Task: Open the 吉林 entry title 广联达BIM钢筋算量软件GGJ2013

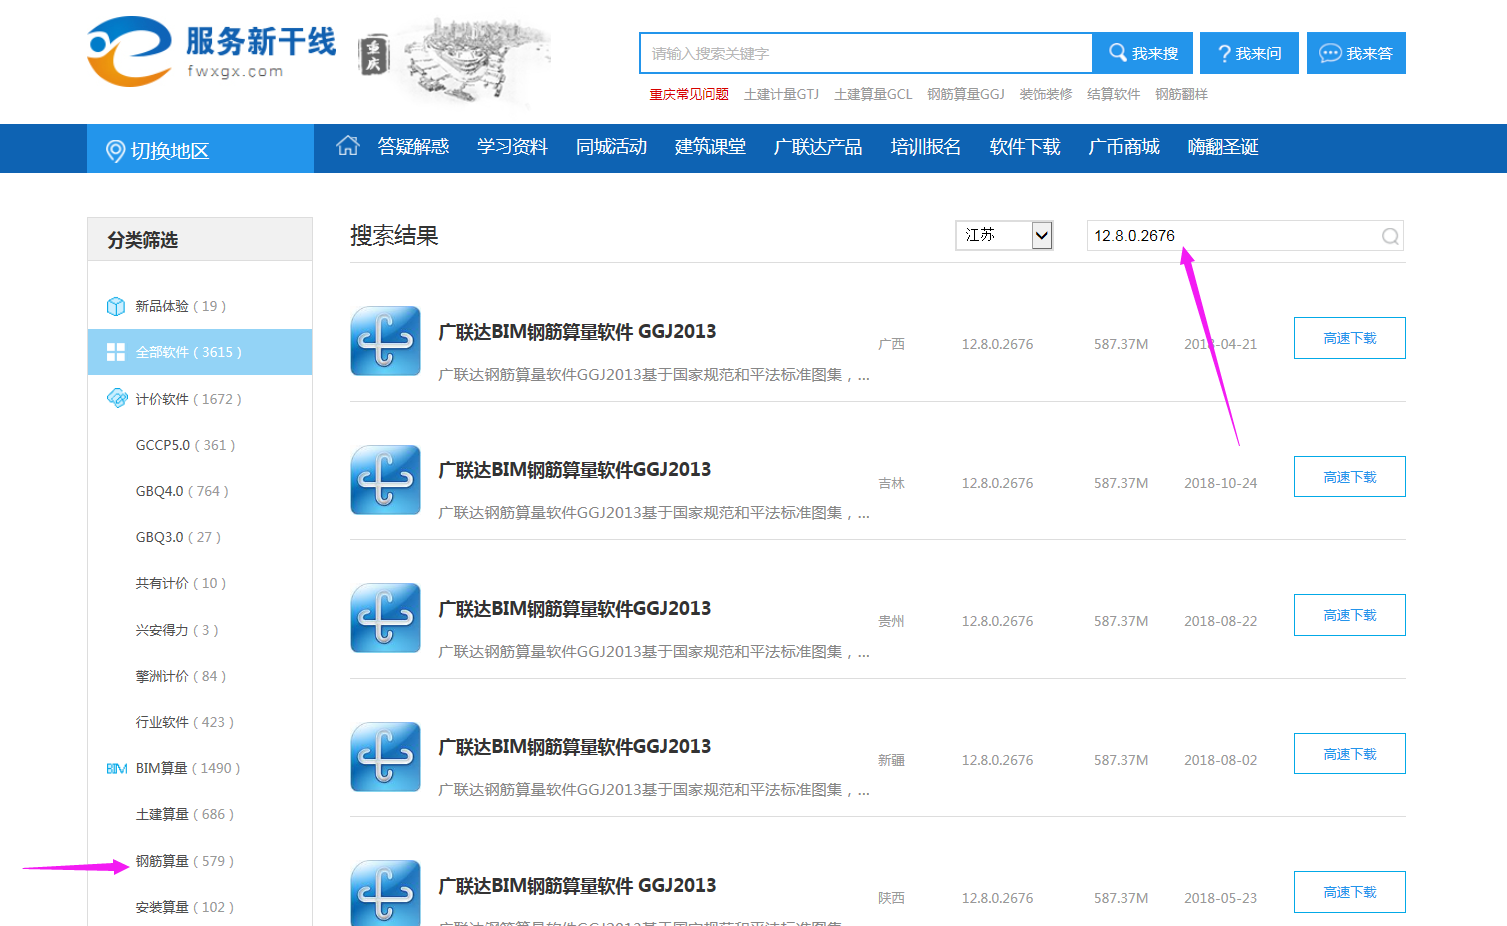Action: tap(575, 470)
